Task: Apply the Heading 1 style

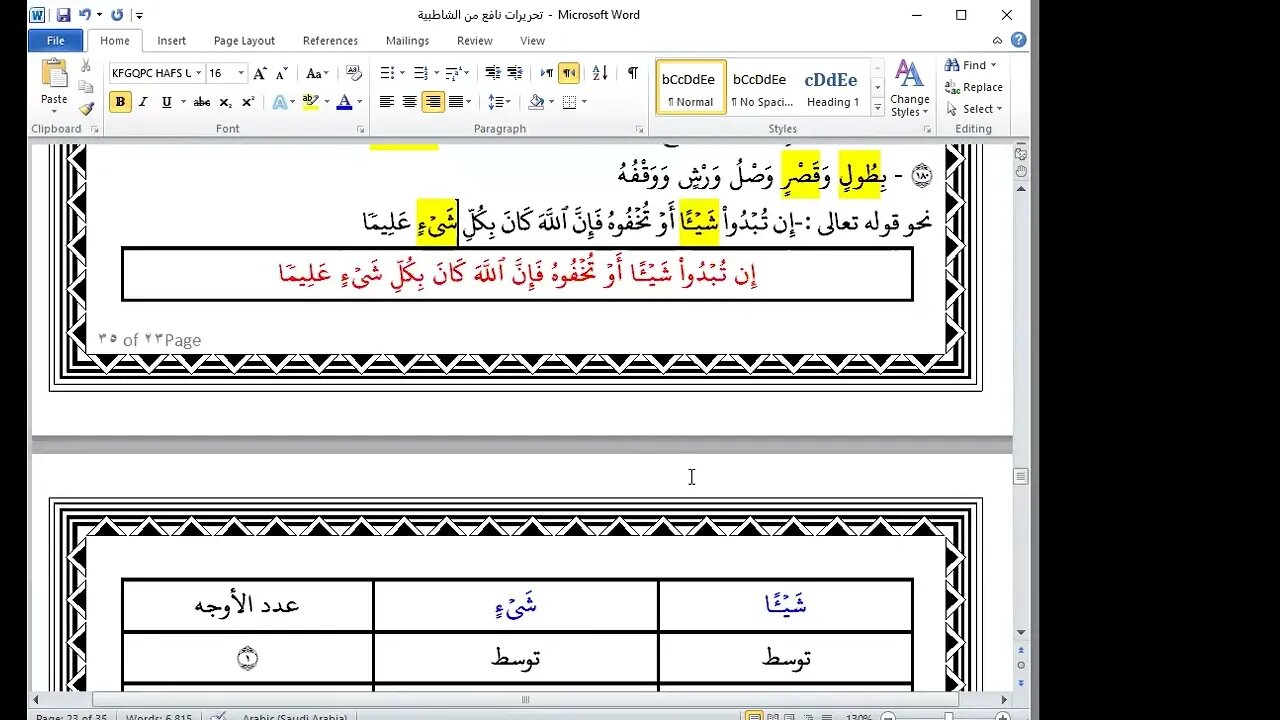Action: tap(832, 88)
